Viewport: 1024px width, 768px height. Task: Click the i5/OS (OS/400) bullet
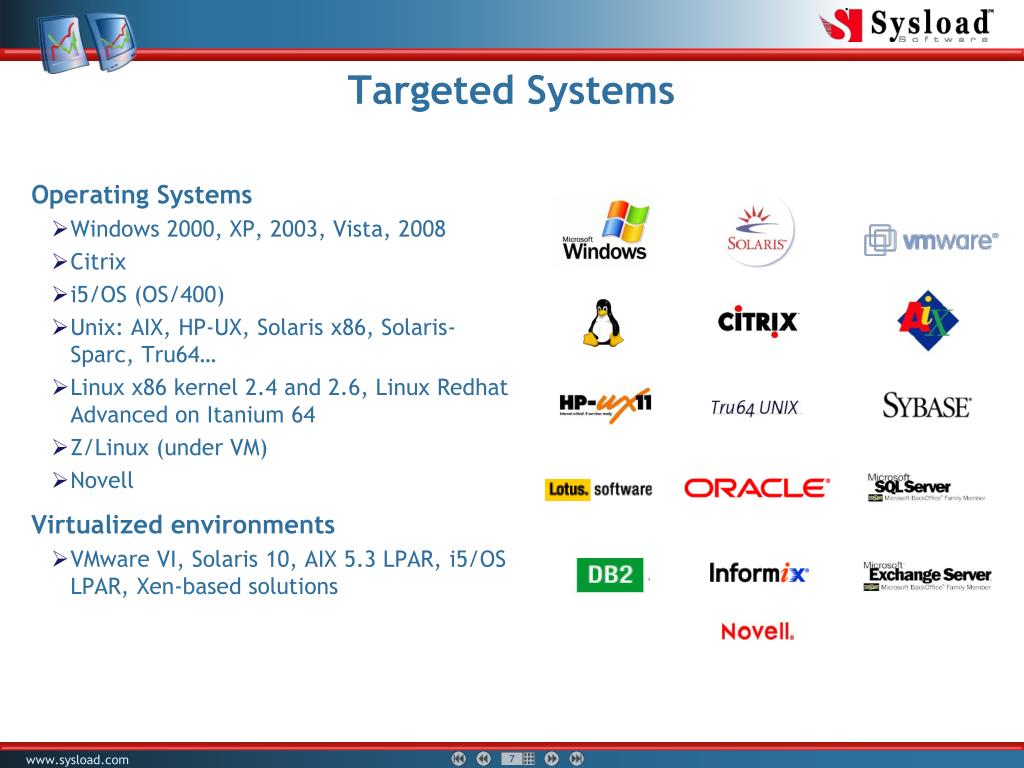(x=147, y=295)
